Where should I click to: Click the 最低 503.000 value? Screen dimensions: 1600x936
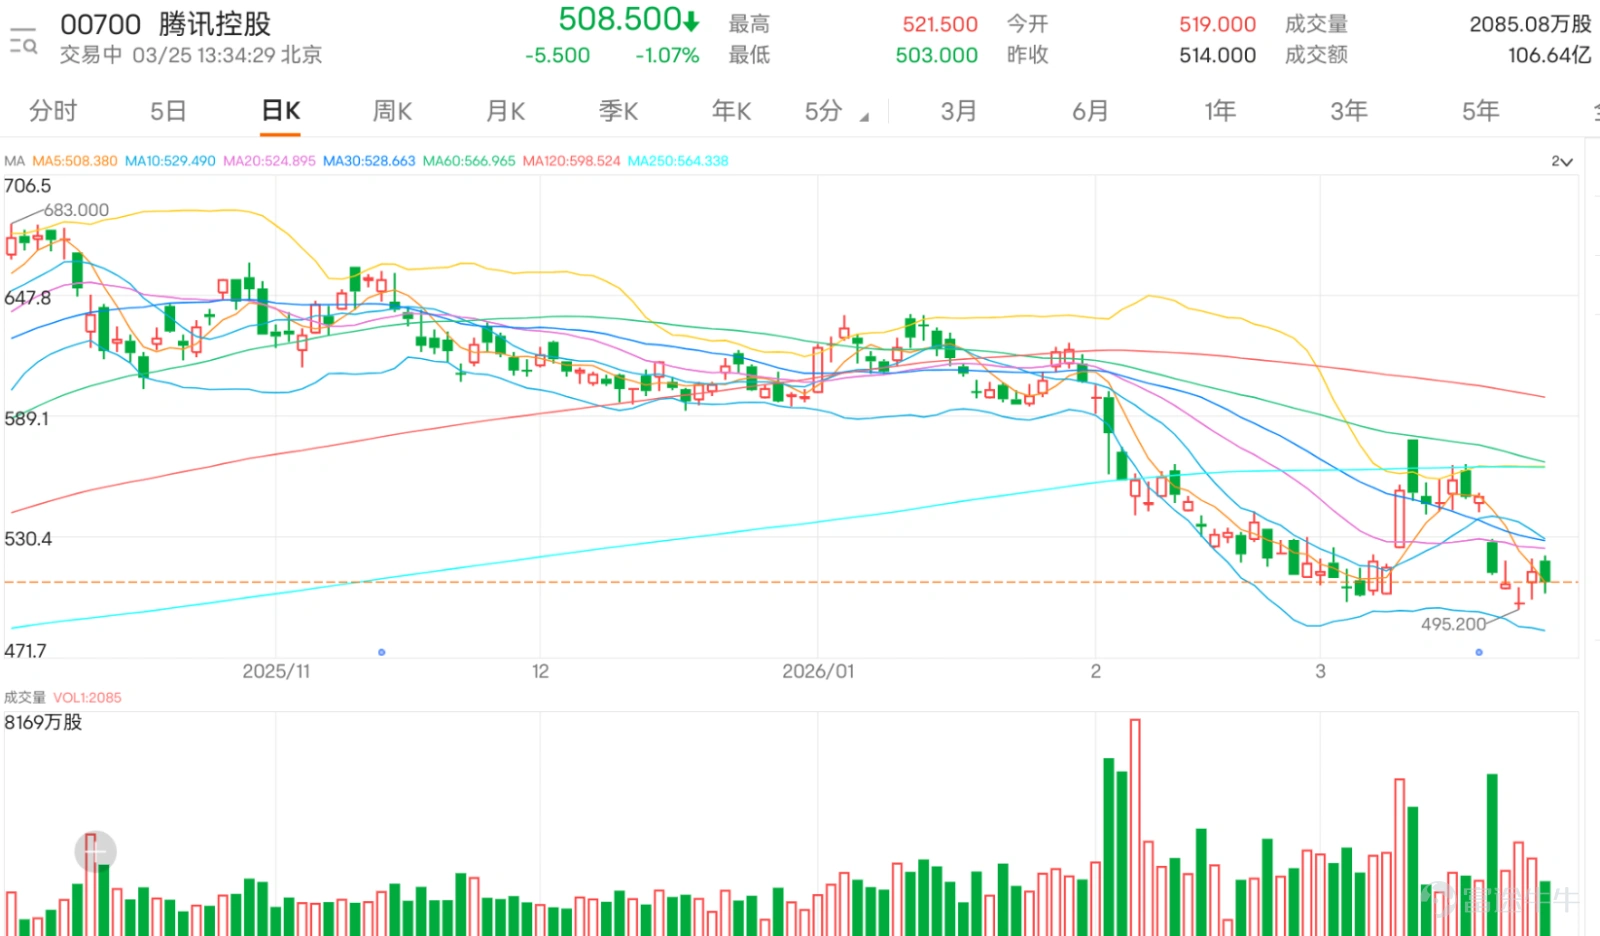(x=937, y=56)
